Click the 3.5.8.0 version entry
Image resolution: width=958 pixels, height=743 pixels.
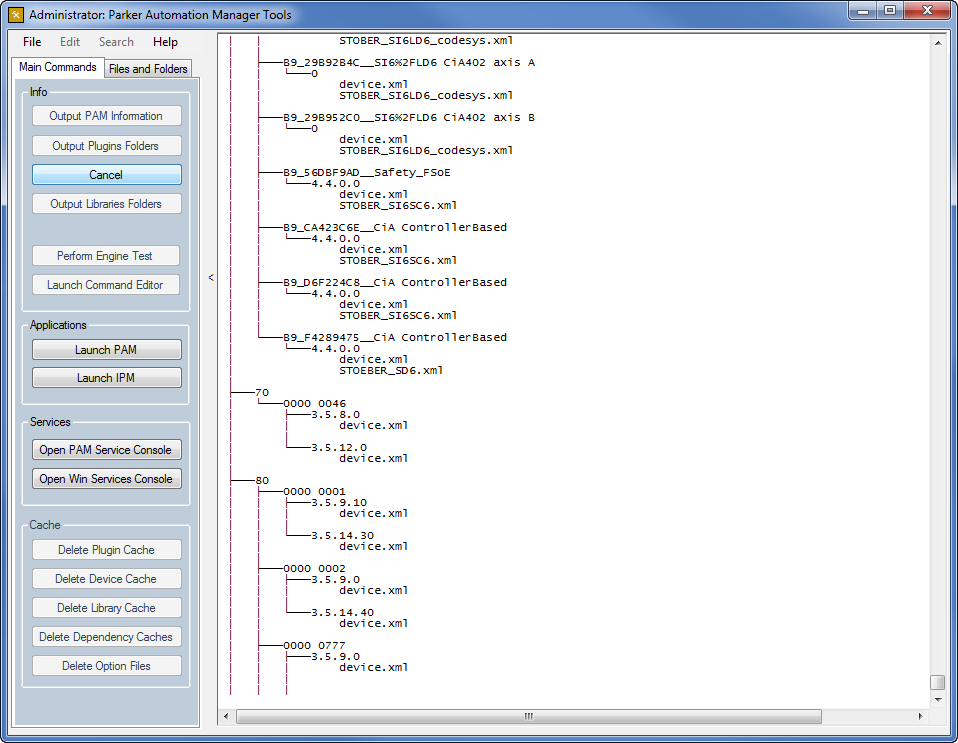click(x=335, y=414)
